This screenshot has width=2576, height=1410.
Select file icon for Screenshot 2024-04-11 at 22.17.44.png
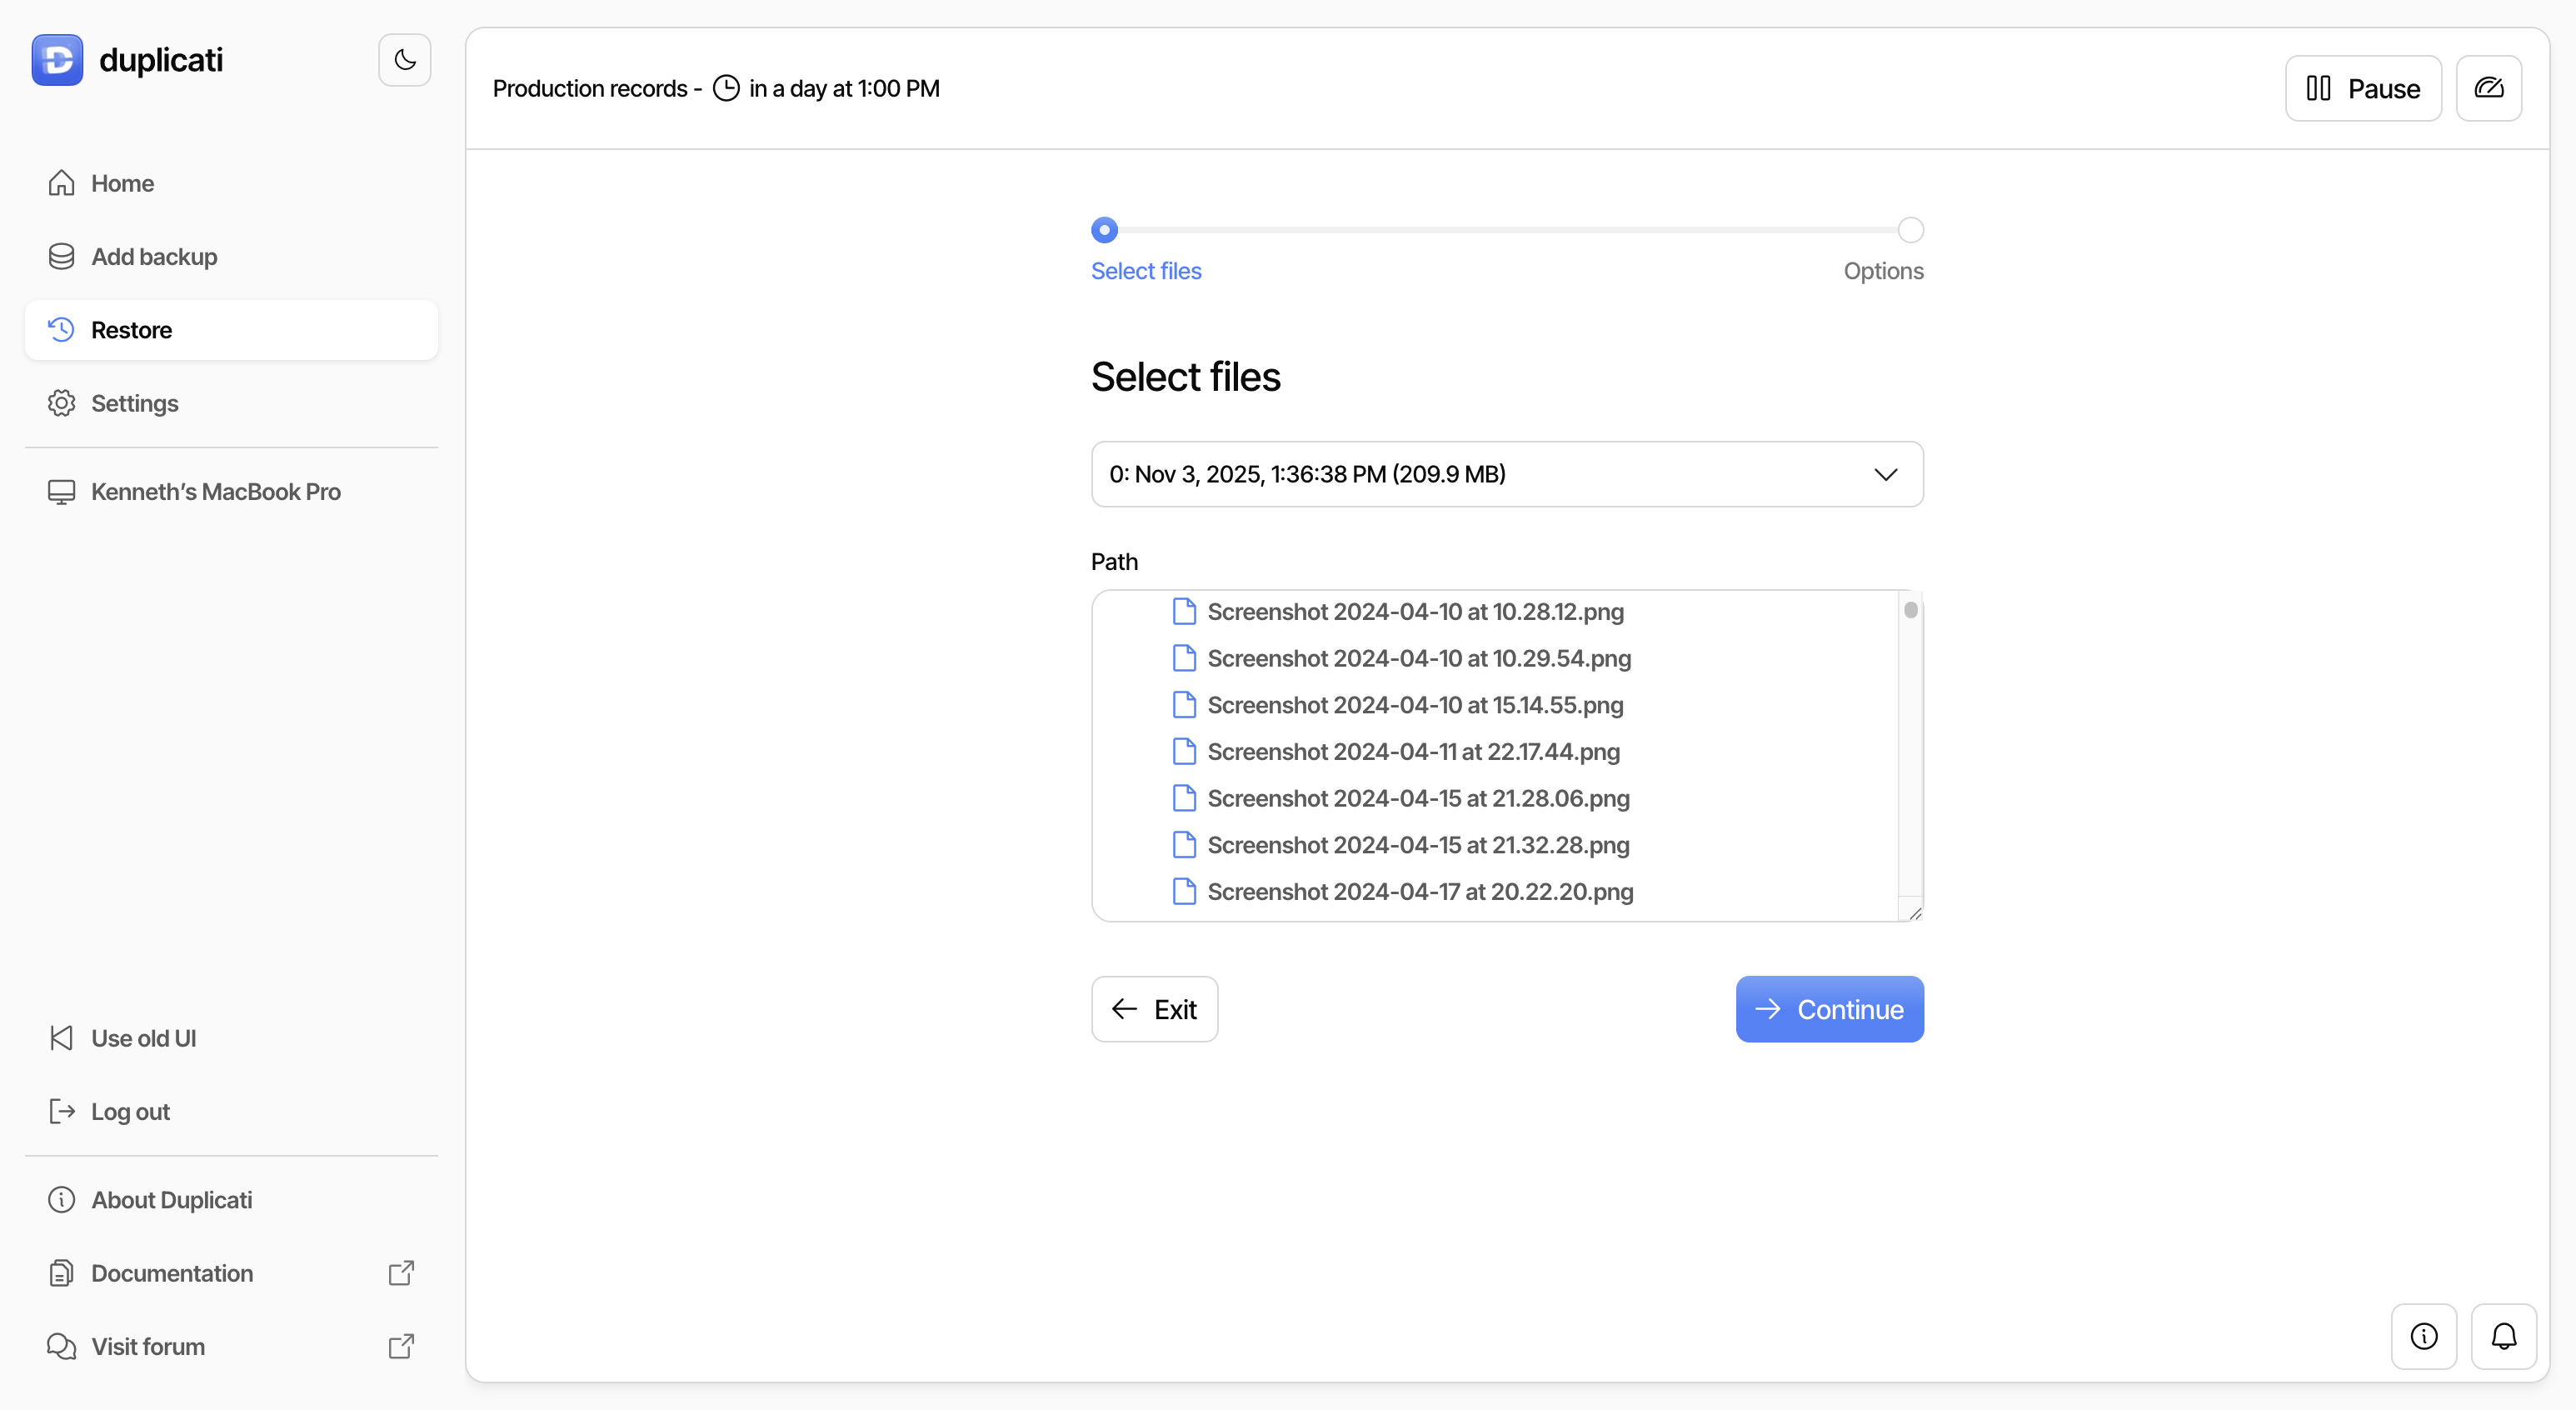tap(1184, 751)
